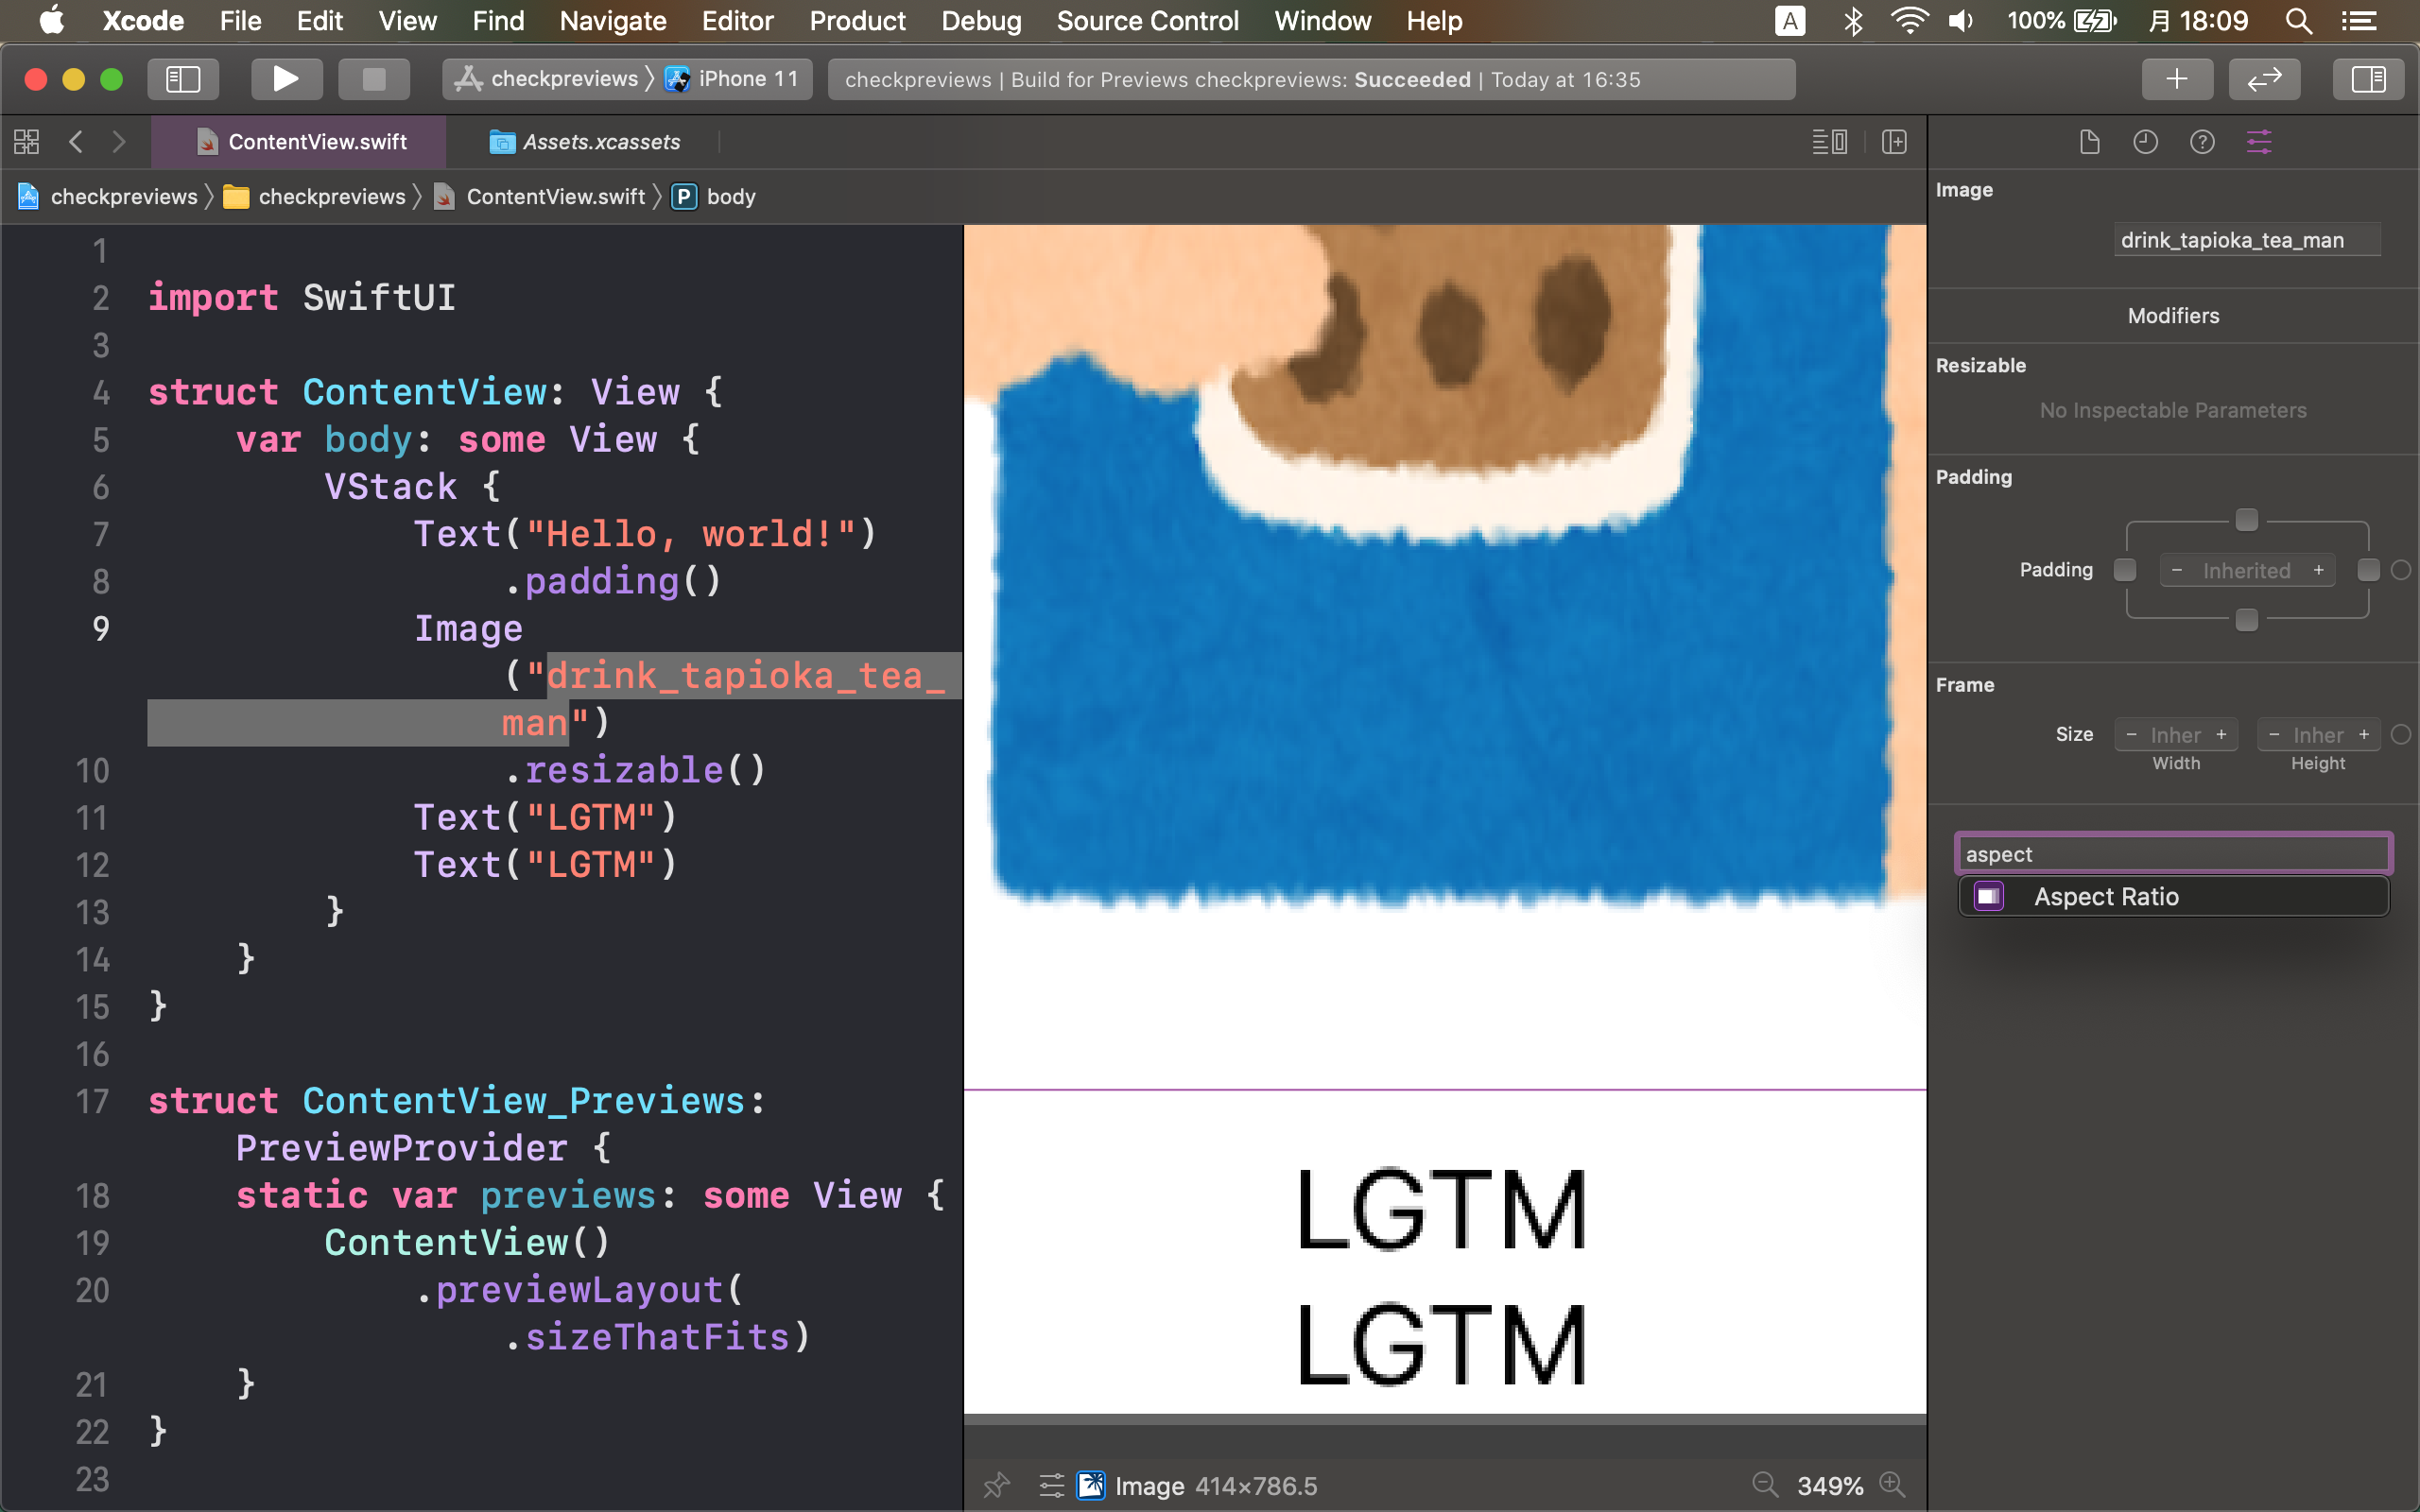Open the iPhone 11 device selector
The image size is (2420, 1512).
coord(745,79)
